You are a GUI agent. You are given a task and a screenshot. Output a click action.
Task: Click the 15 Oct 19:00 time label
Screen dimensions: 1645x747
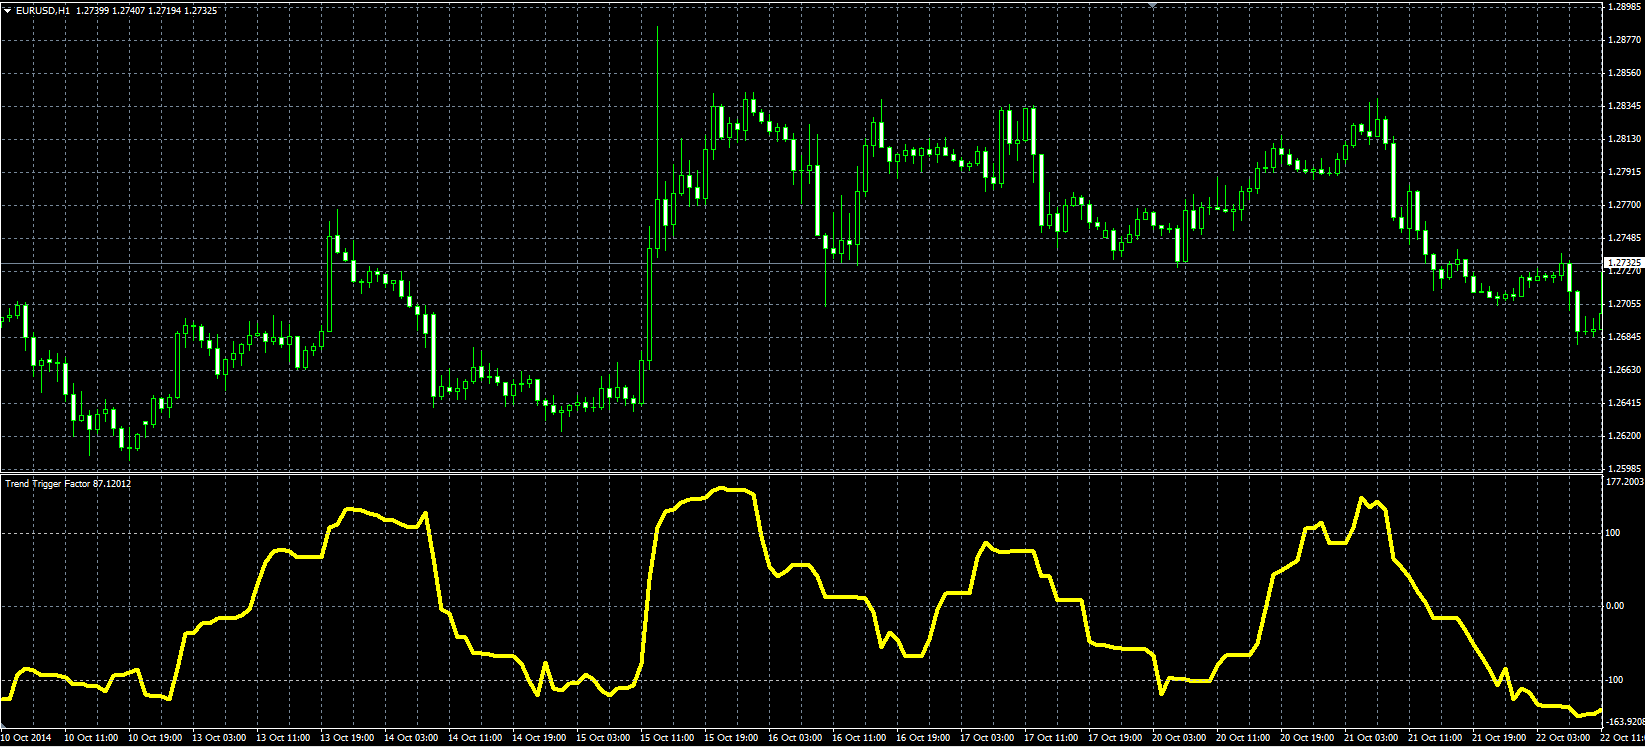click(731, 738)
